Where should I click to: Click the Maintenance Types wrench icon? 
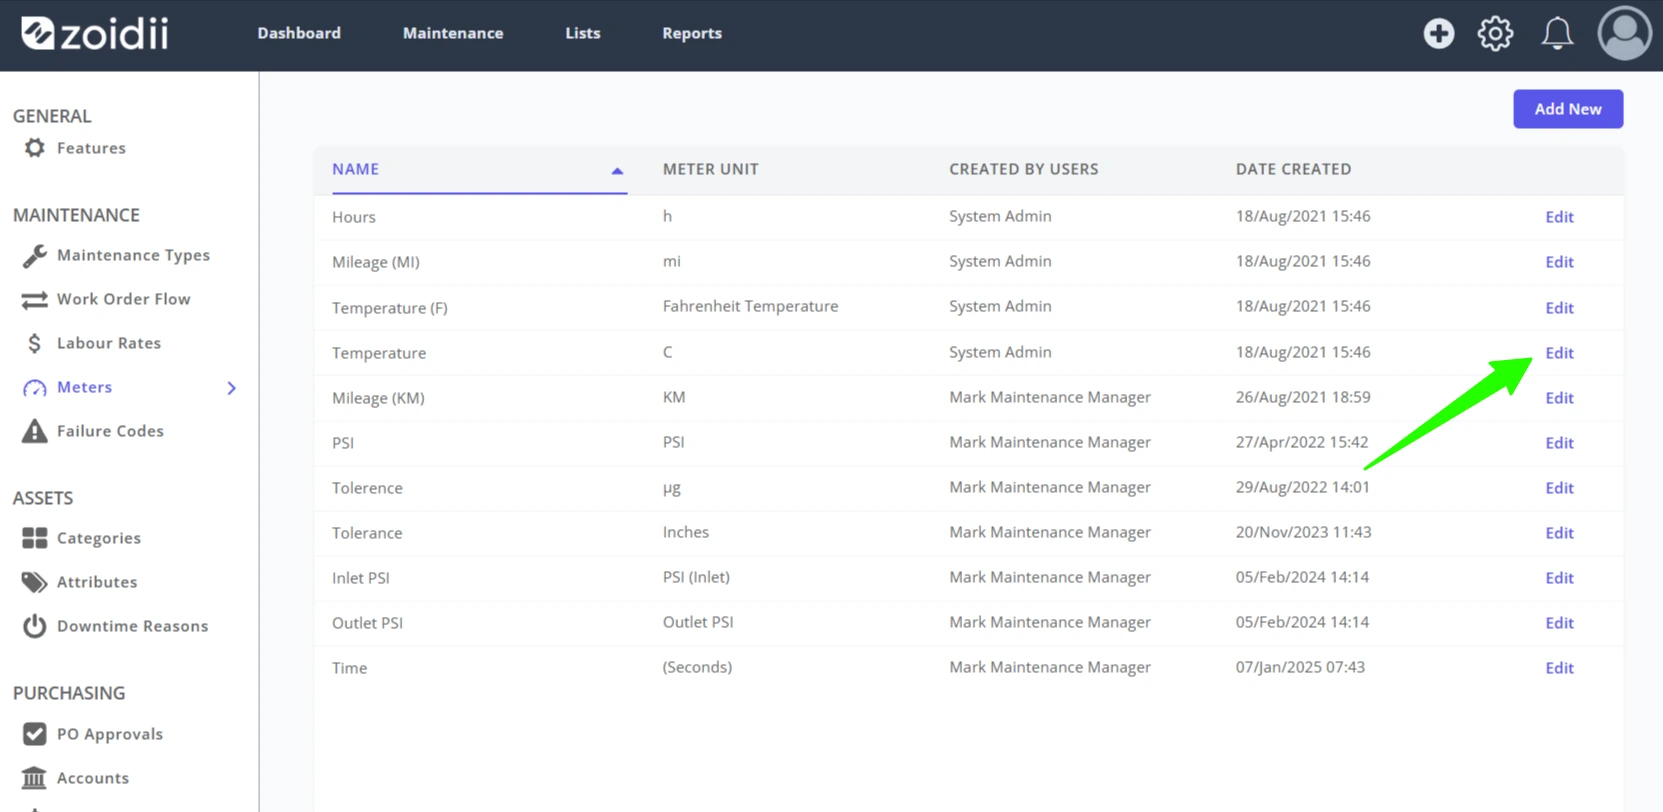pyautogui.click(x=35, y=255)
